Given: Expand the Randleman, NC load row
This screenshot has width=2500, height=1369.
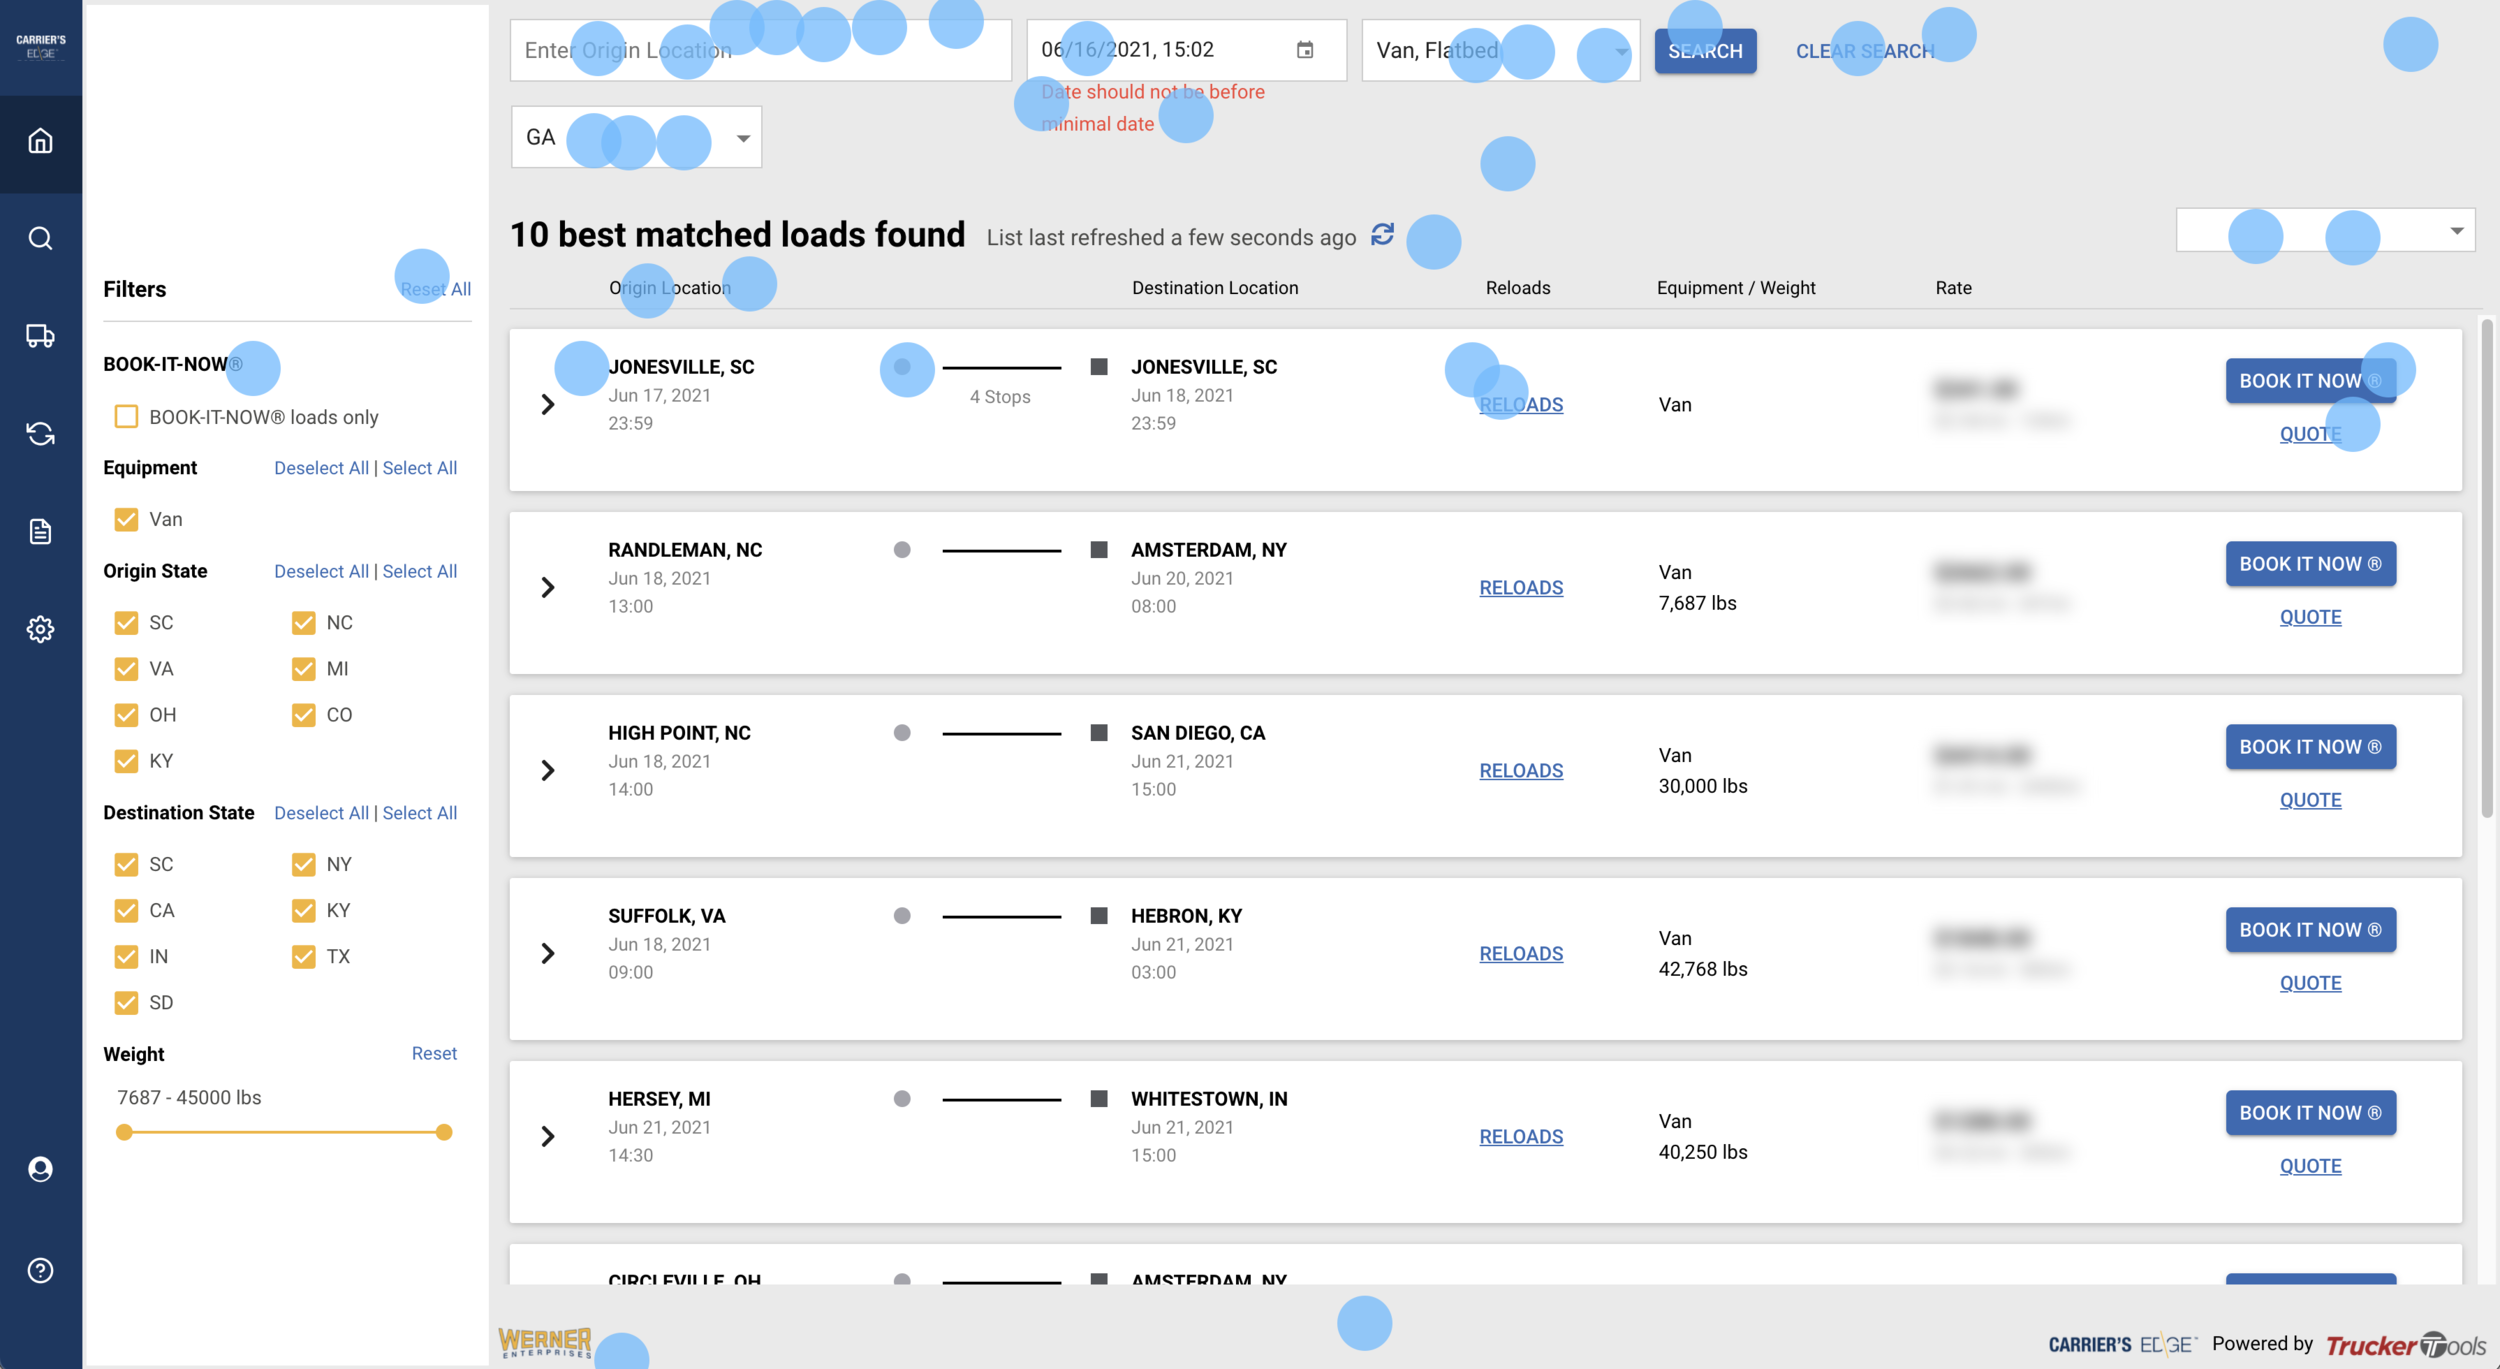Looking at the screenshot, I should [548, 588].
